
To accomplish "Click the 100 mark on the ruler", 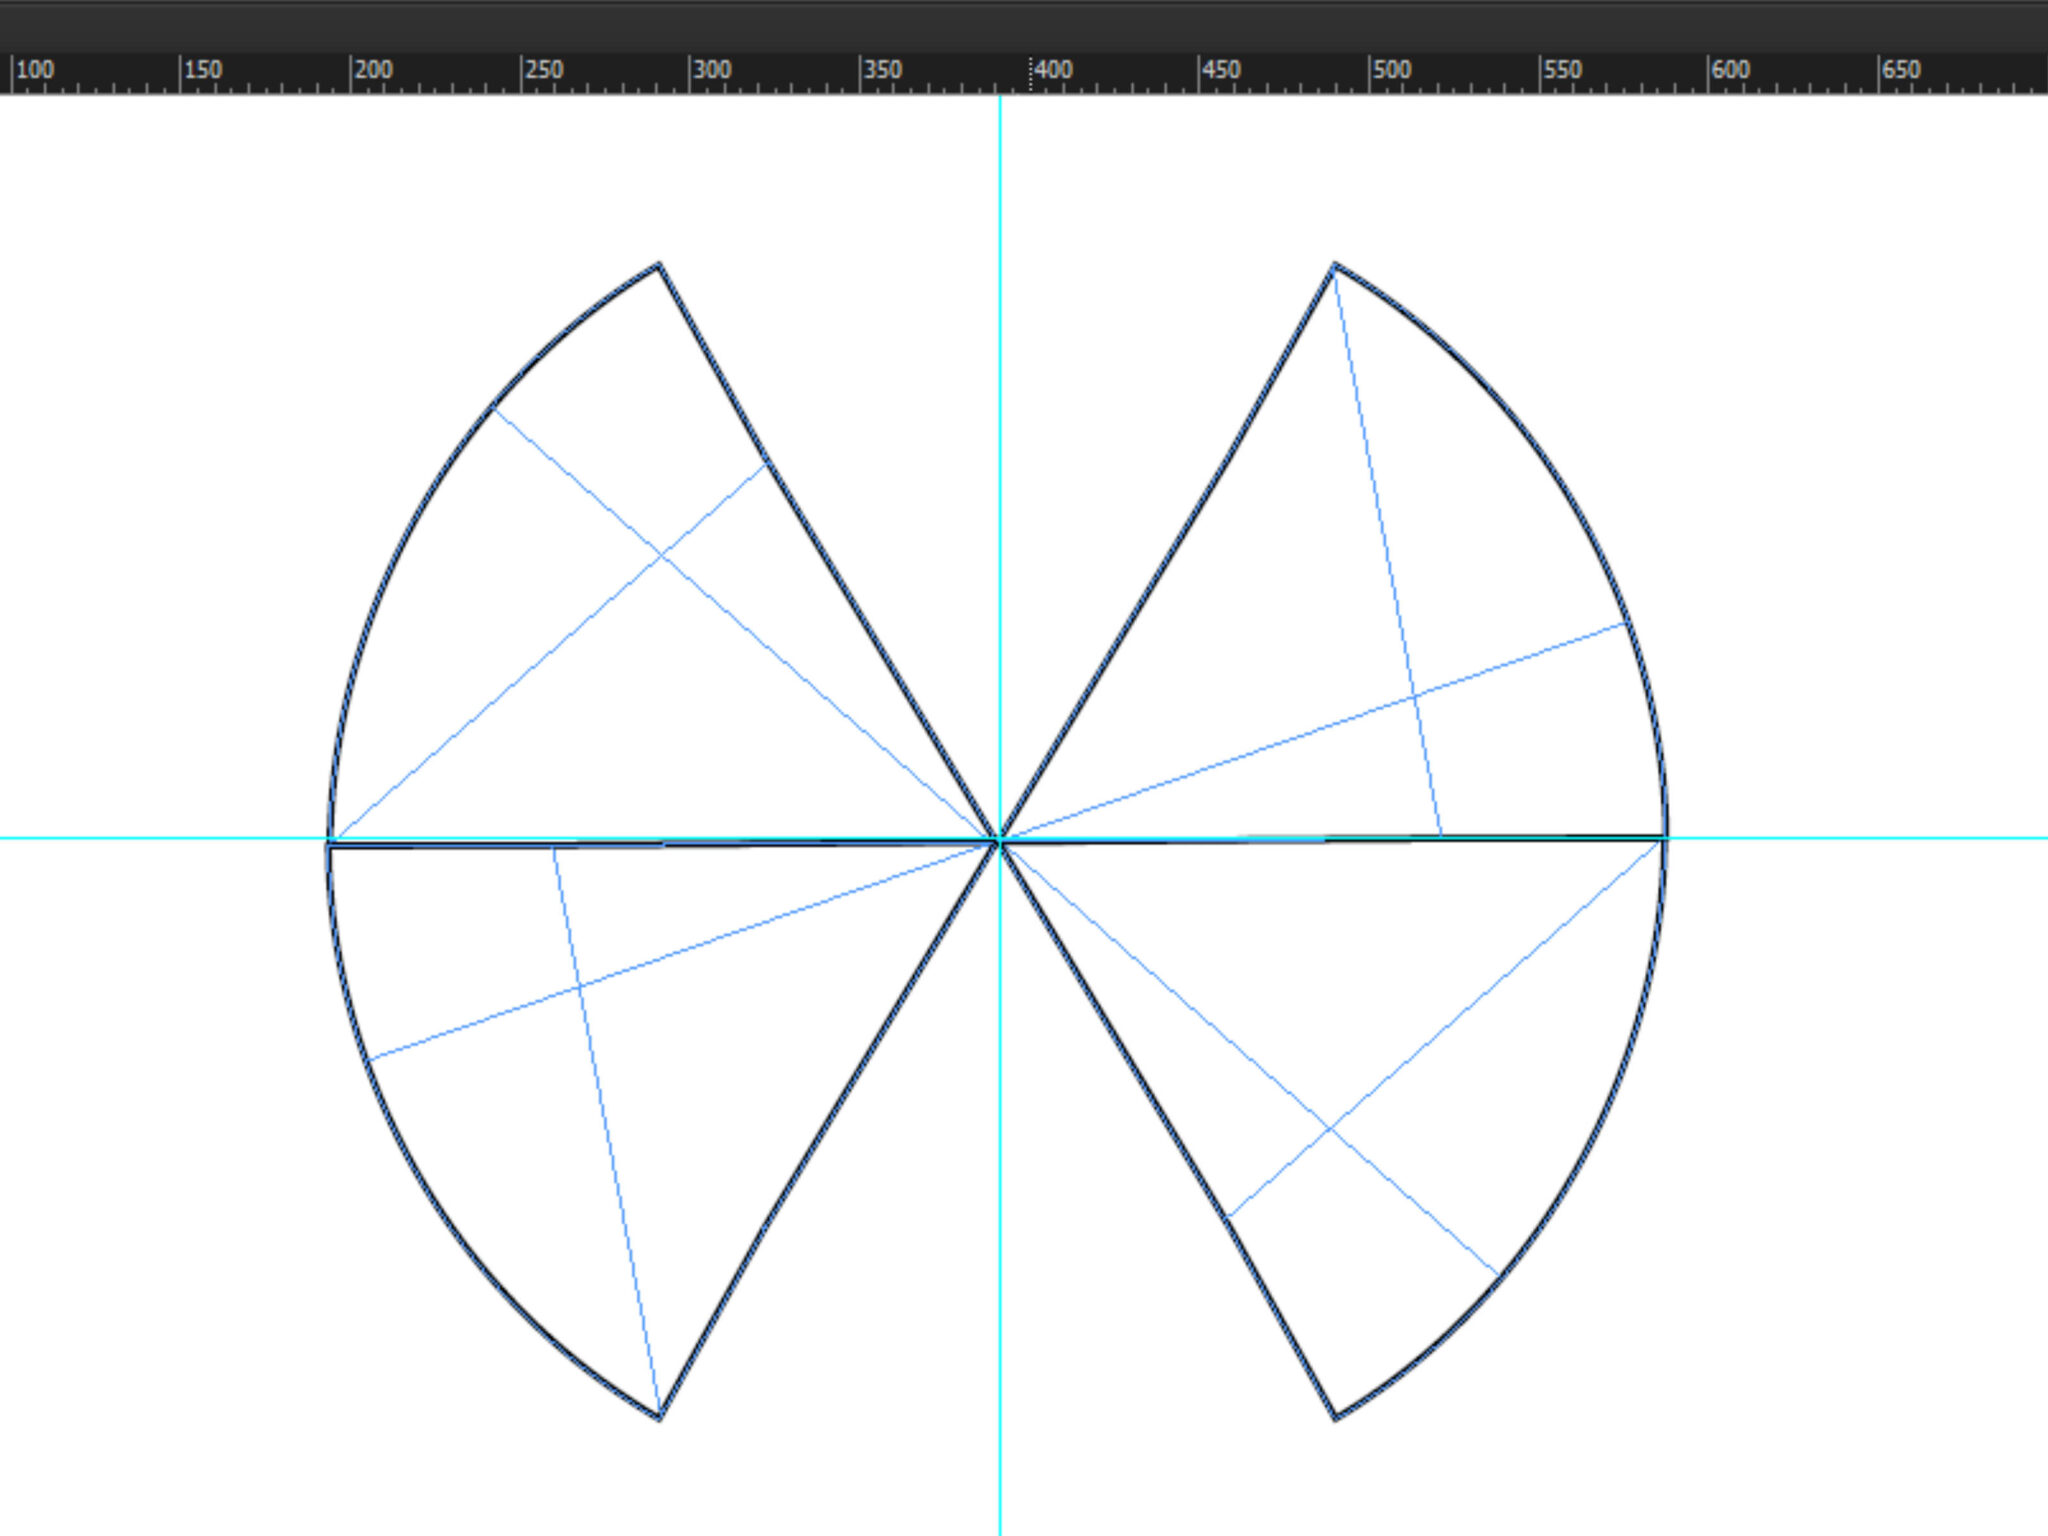I will (34, 70).
